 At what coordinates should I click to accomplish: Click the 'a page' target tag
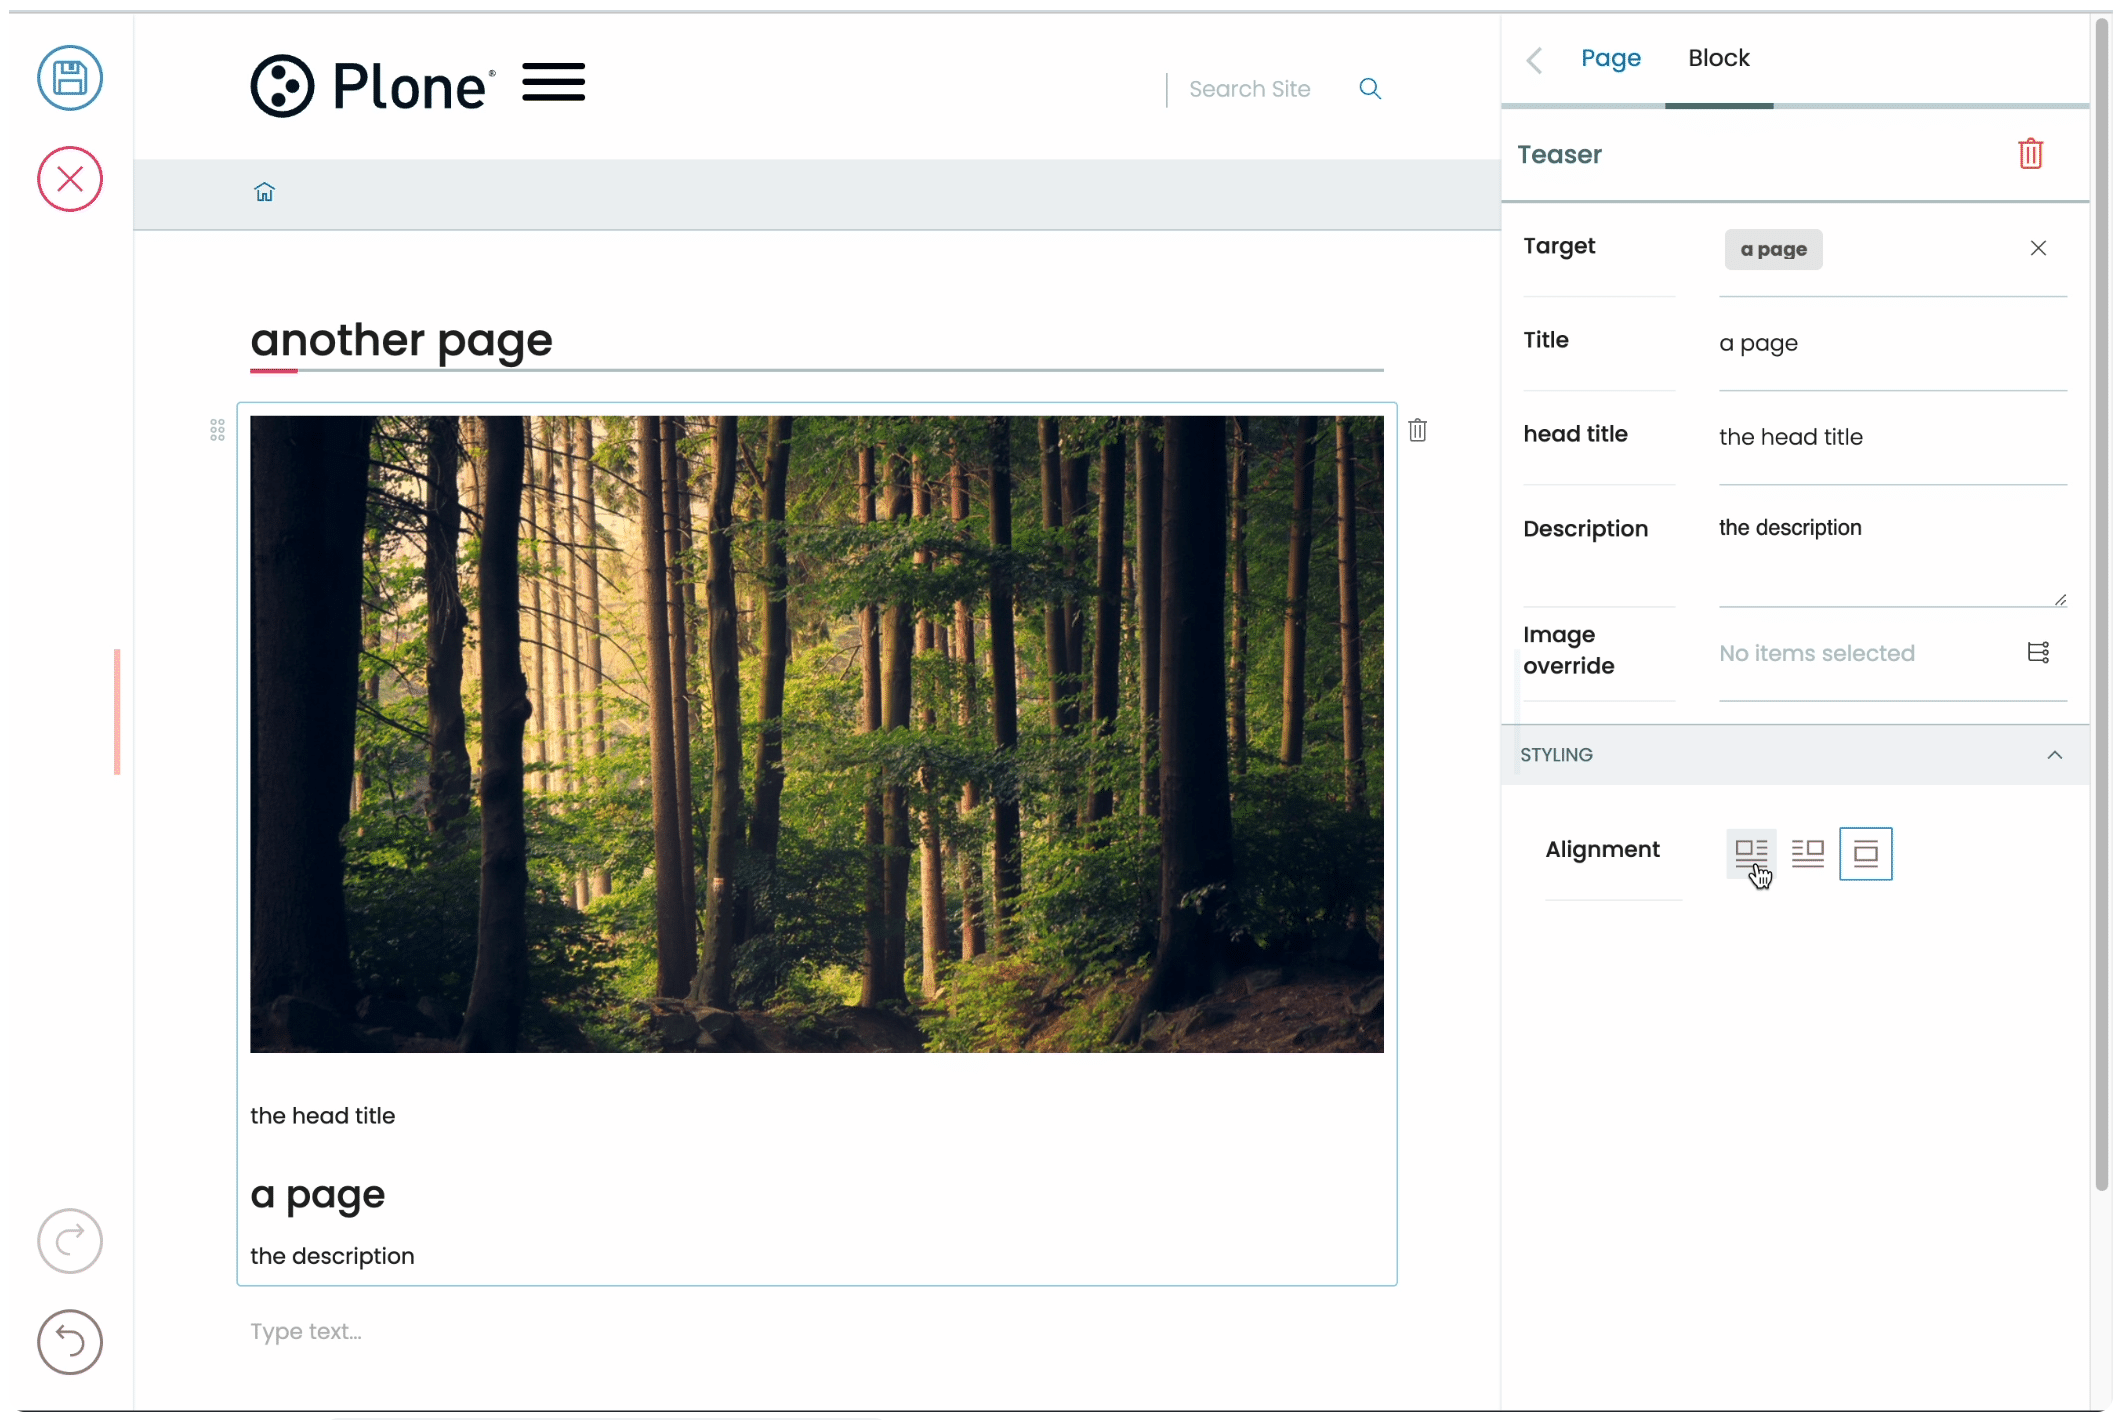pyautogui.click(x=1773, y=249)
